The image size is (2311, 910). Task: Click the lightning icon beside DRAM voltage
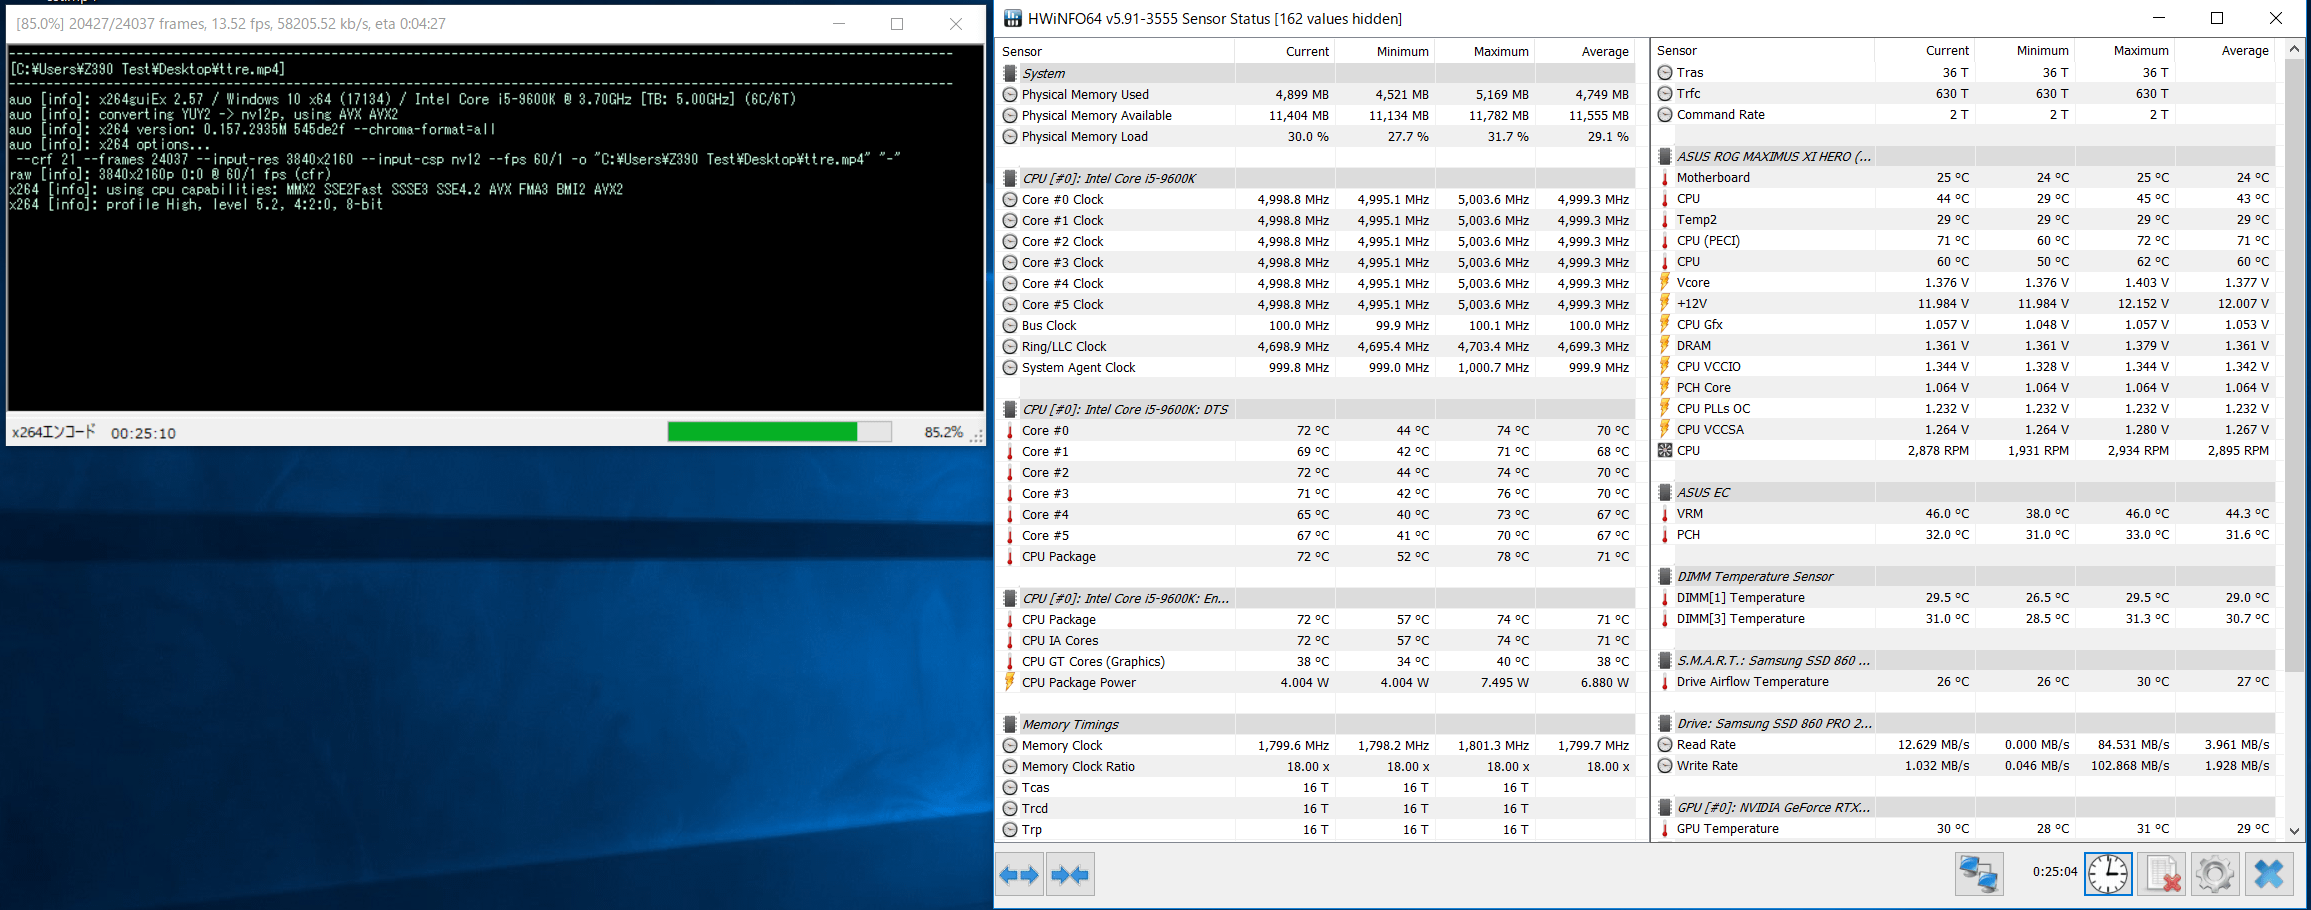click(1665, 345)
